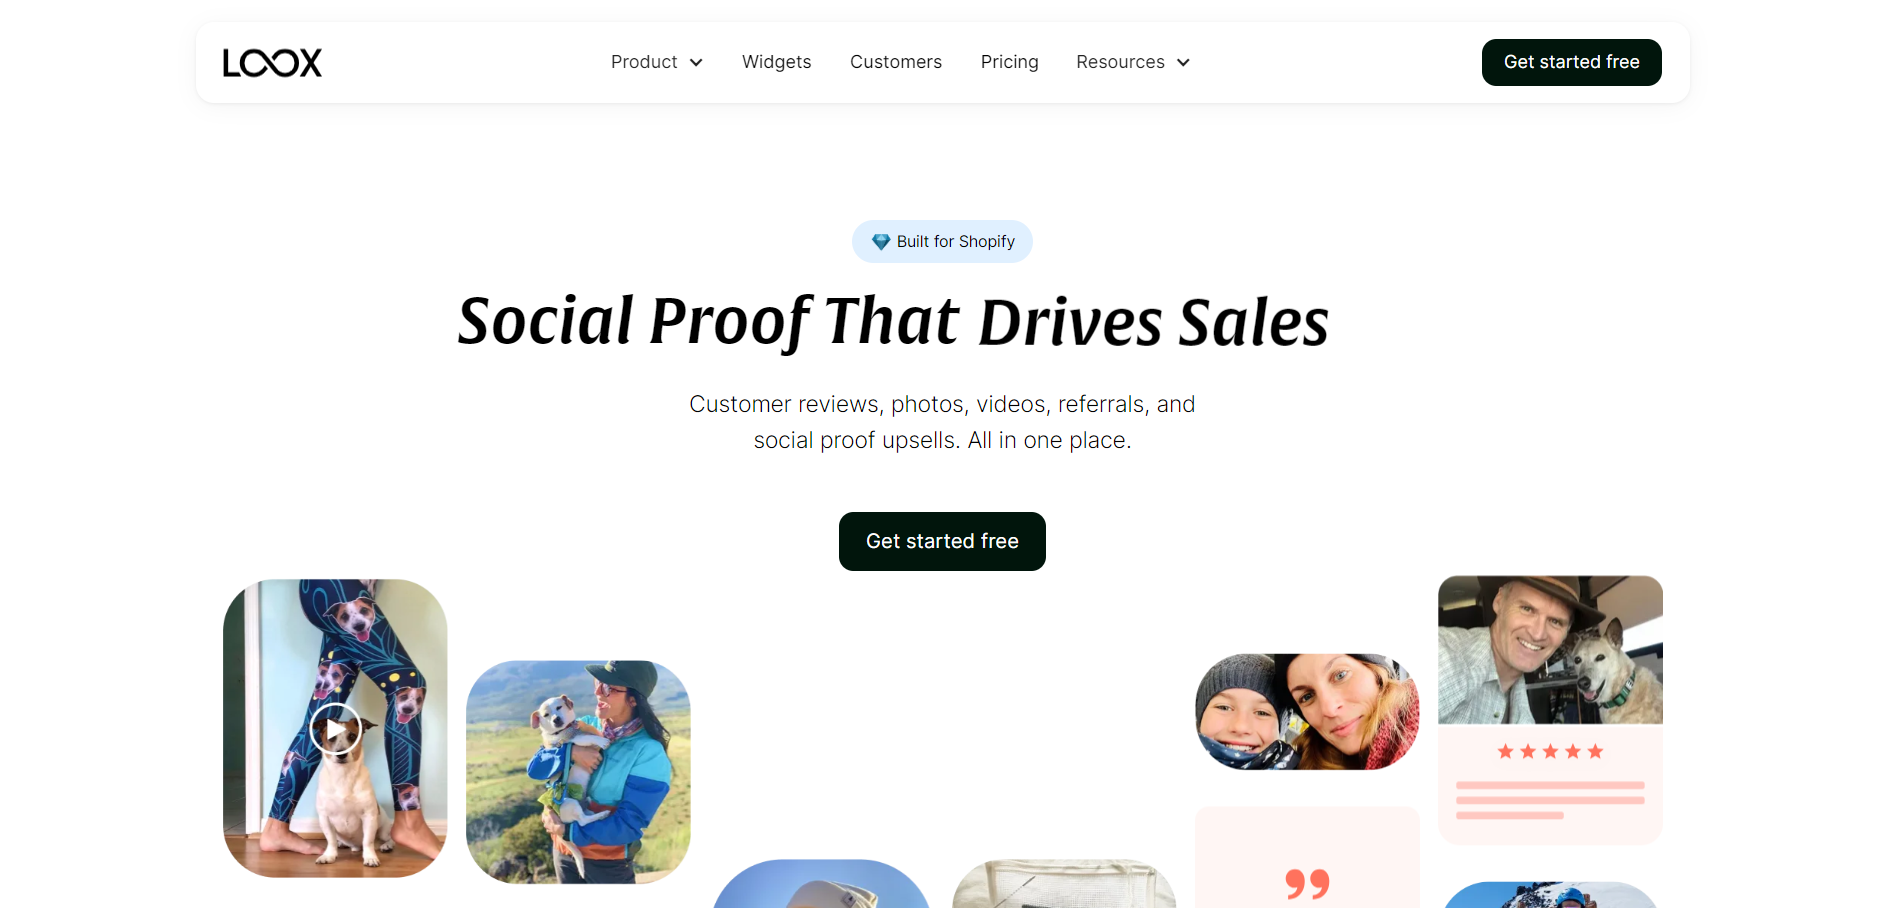Click the pink review text lines card
1882x908 pixels.
1550,784
